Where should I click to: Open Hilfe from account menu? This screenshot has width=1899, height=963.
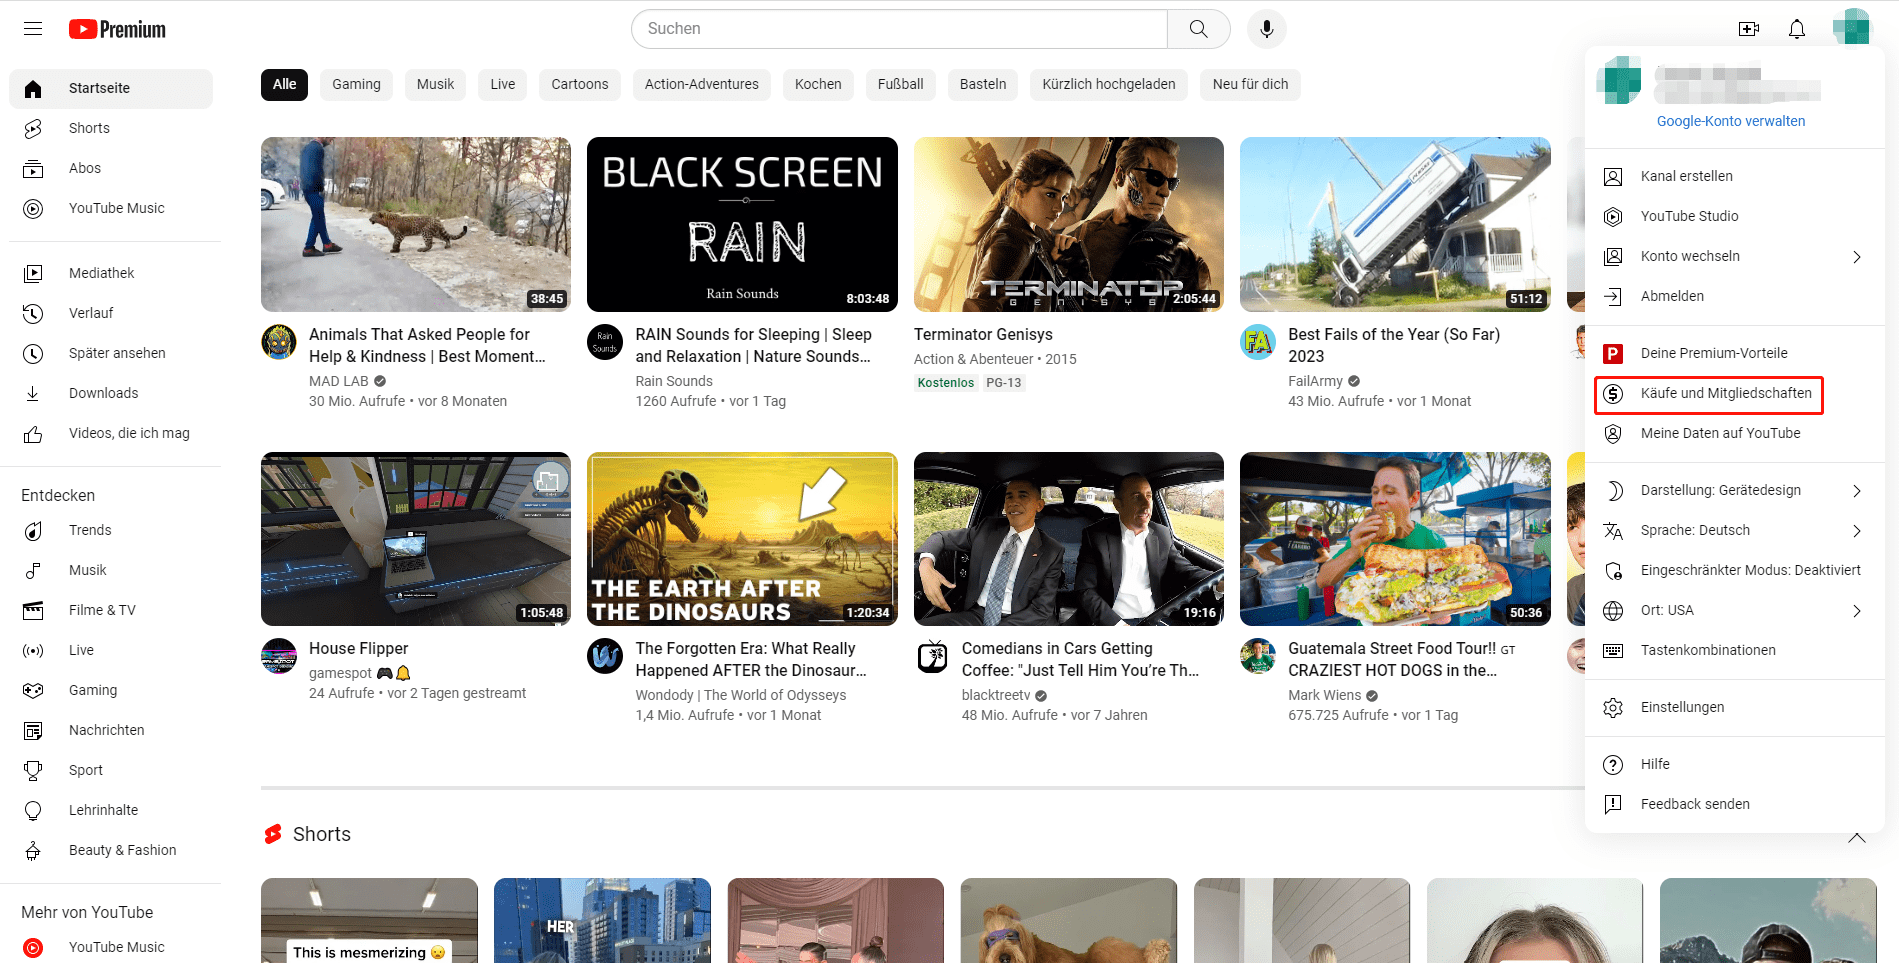coord(1735,764)
